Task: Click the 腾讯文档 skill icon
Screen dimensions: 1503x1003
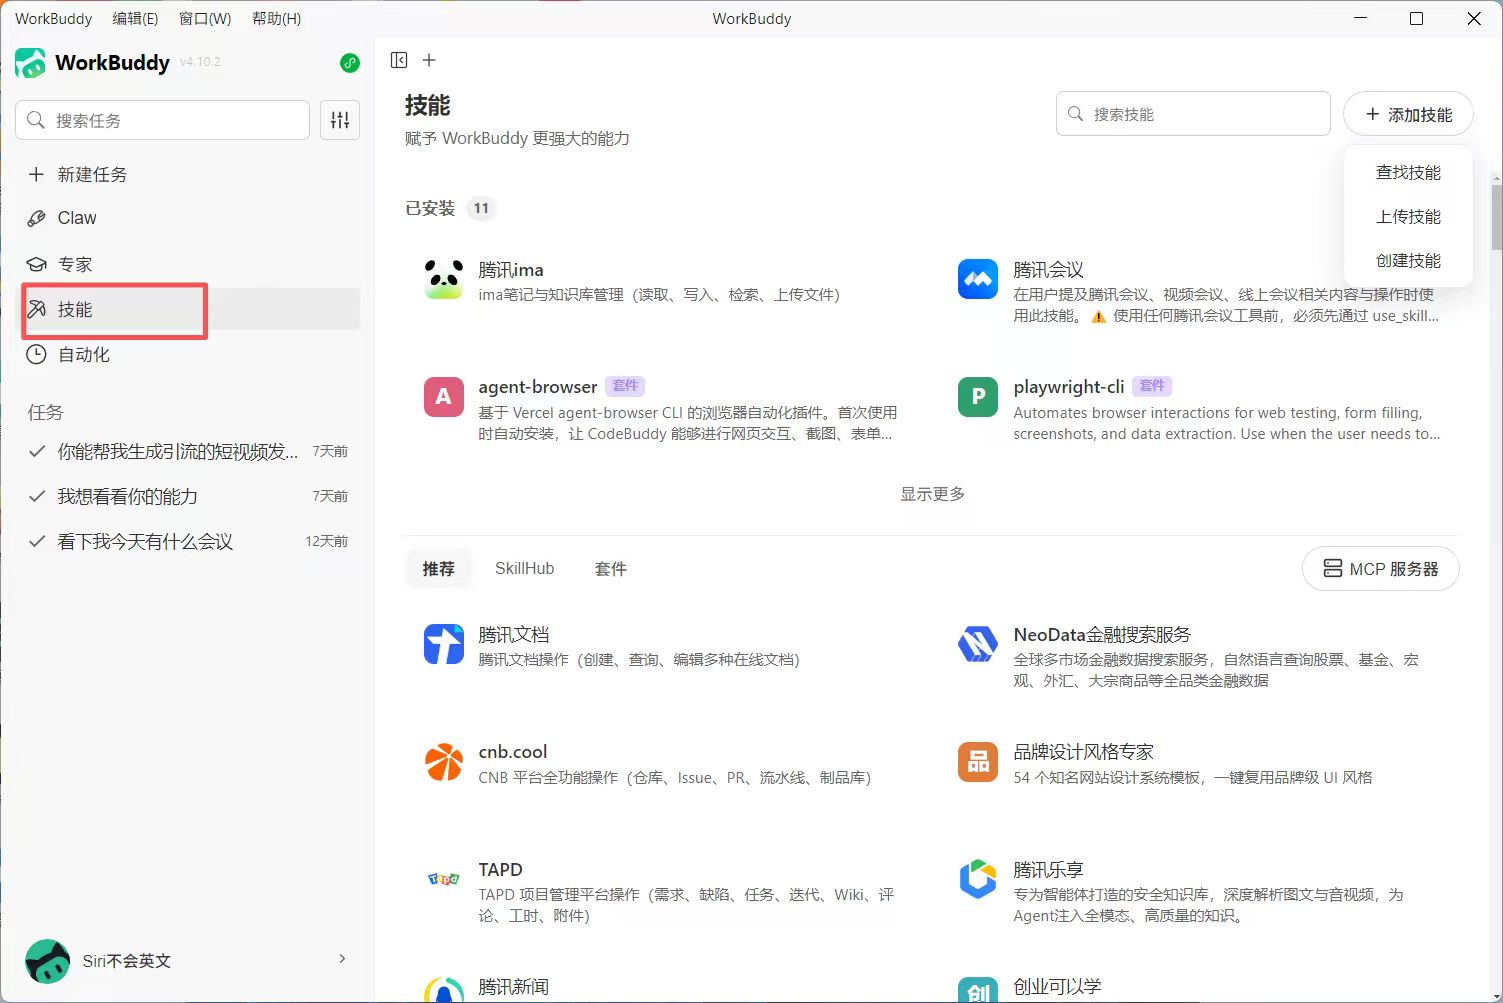Action: click(x=444, y=644)
